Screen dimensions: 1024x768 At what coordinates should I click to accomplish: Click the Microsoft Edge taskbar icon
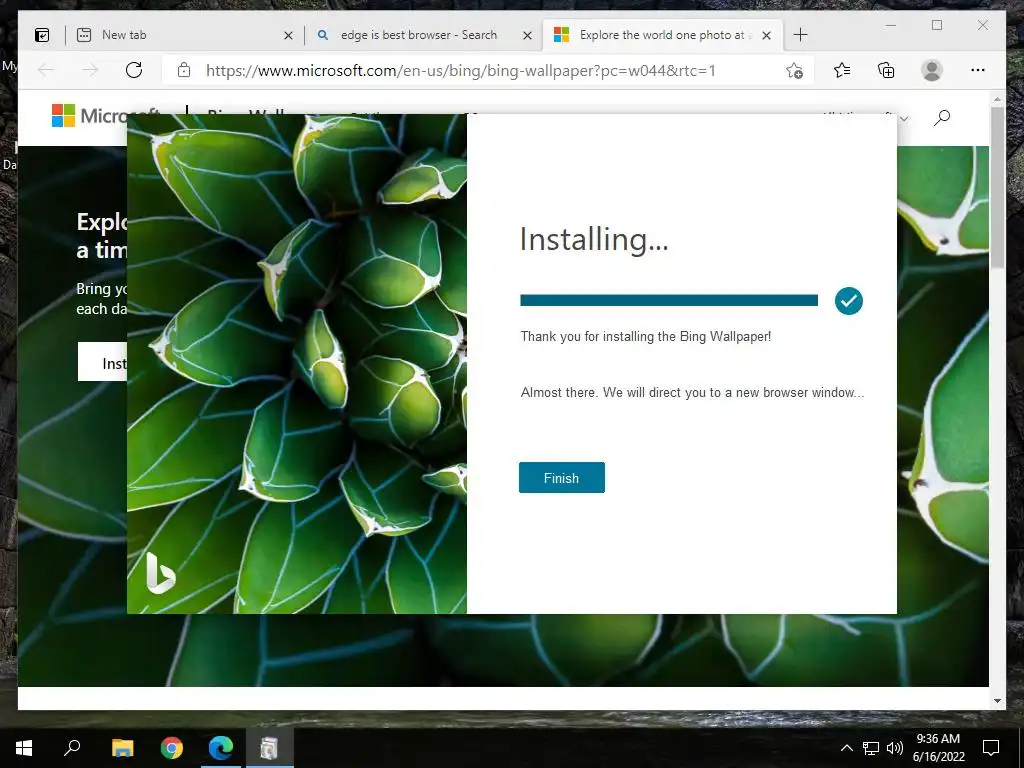221,748
